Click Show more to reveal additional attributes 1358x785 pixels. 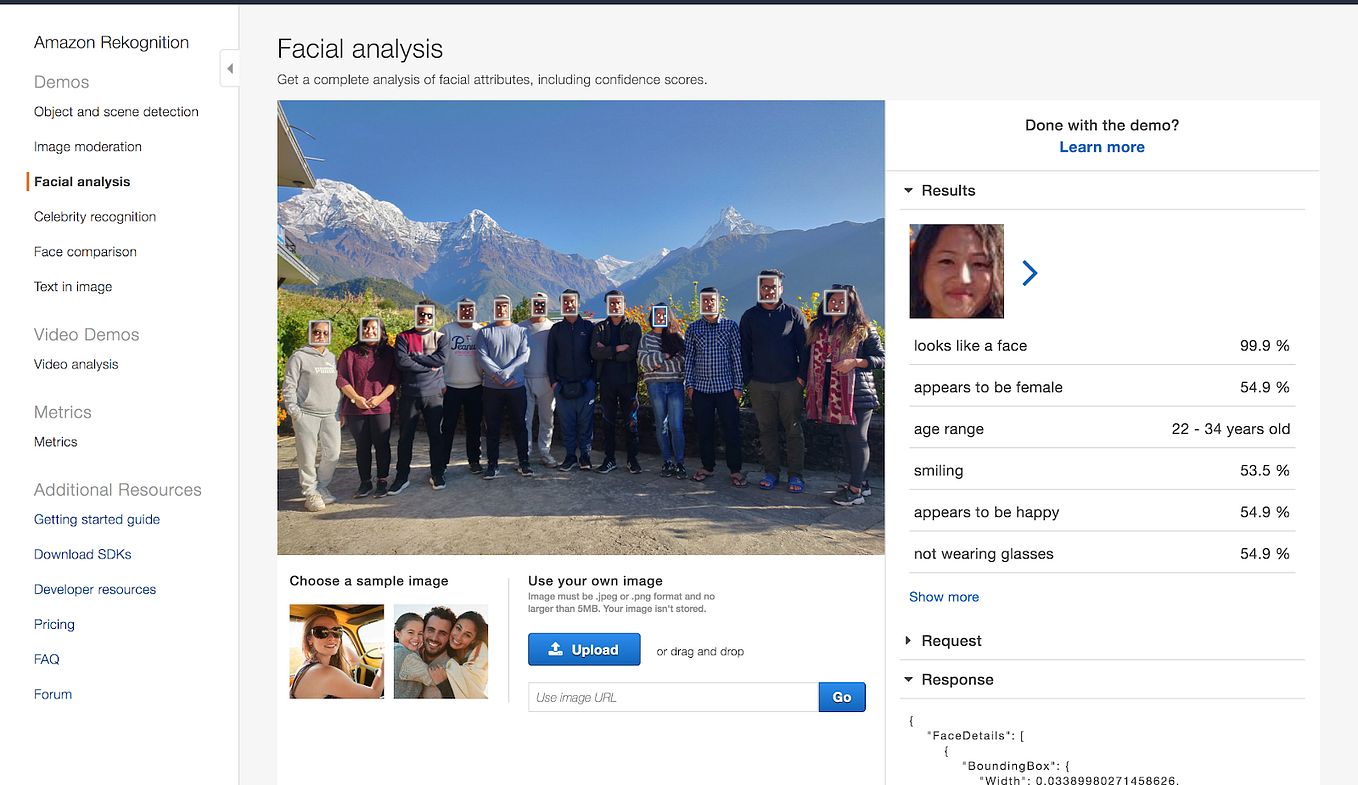943,596
